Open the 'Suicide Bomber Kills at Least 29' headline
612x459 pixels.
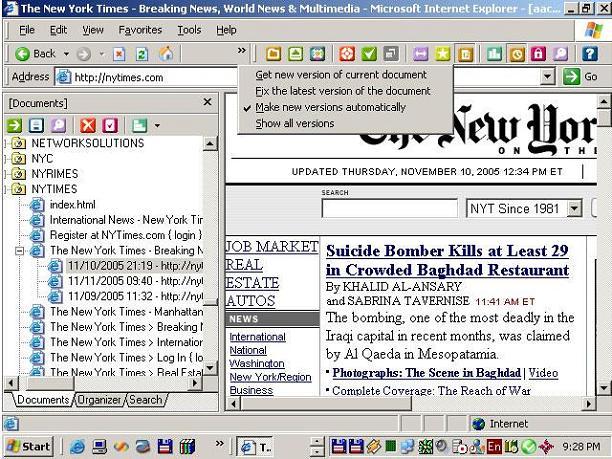tap(447, 260)
